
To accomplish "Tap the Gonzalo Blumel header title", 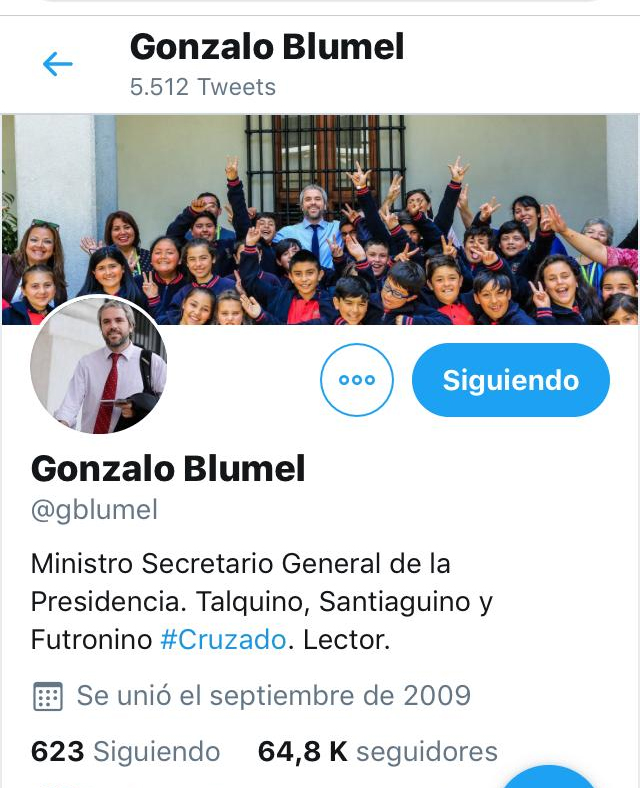I will (x=267, y=47).
